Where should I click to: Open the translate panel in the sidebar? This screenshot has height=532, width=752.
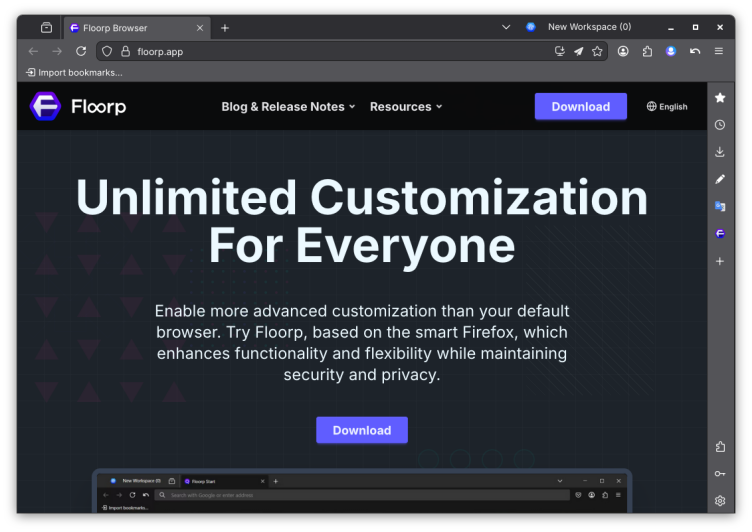tap(720, 206)
